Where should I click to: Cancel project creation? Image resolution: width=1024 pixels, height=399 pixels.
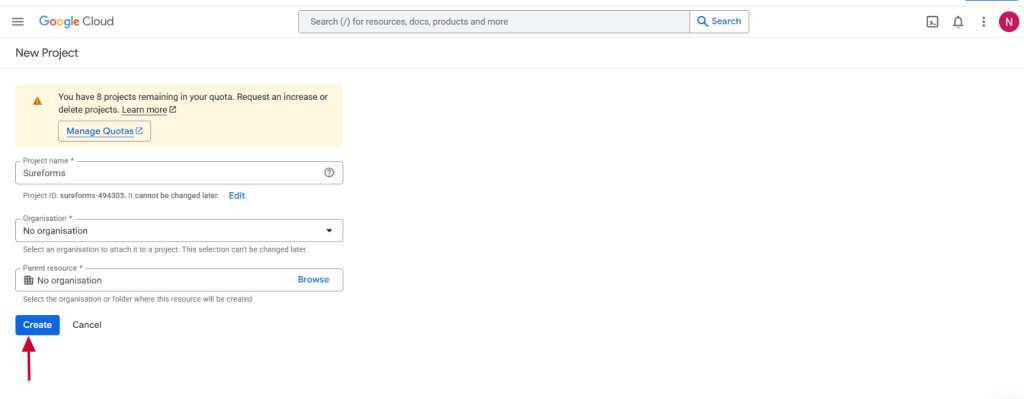(87, 325)
